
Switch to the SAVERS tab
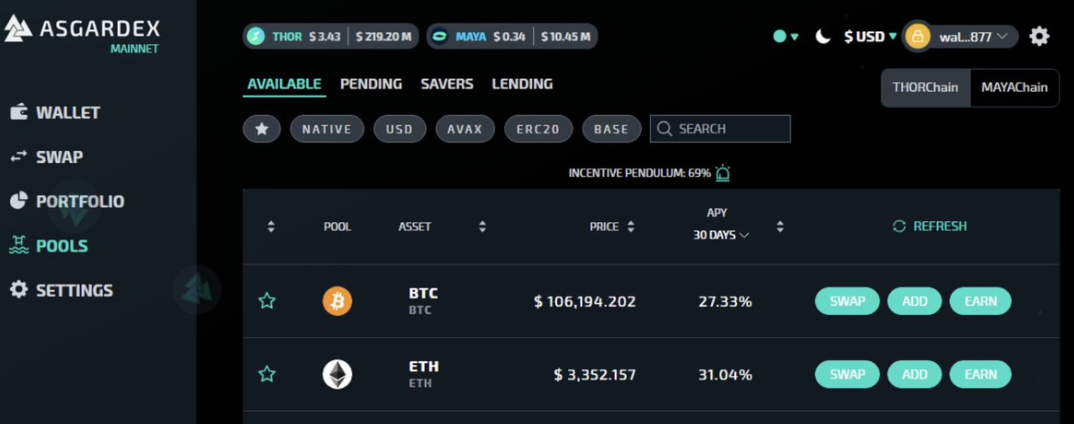tap(447, 84)
